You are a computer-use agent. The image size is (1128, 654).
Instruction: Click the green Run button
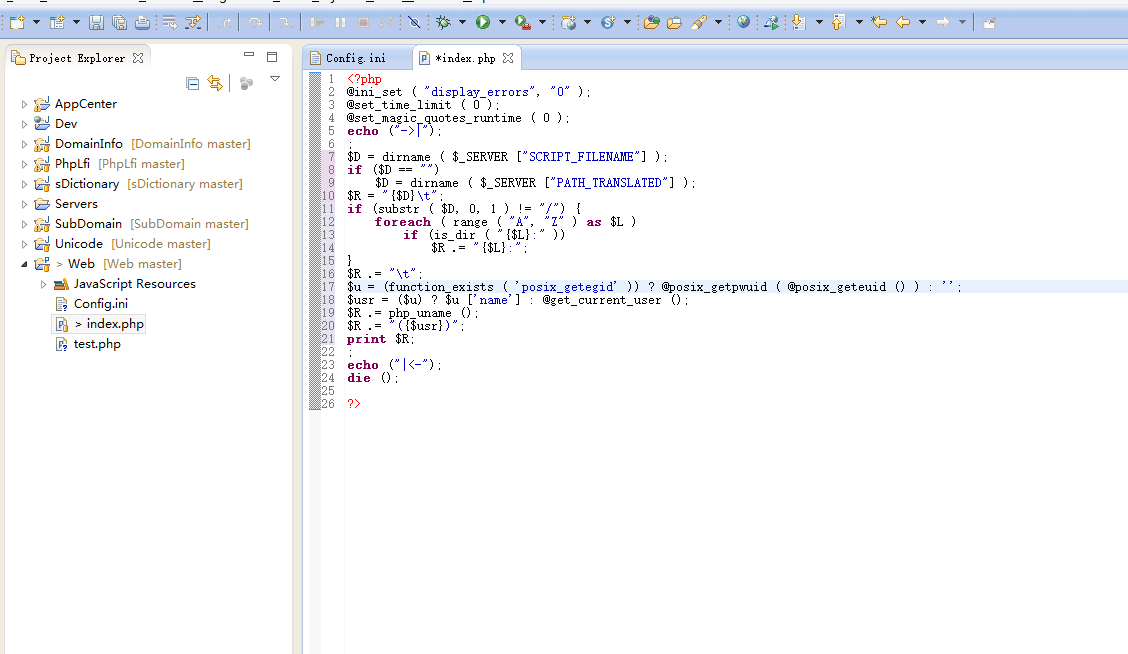tap(483, 22)
